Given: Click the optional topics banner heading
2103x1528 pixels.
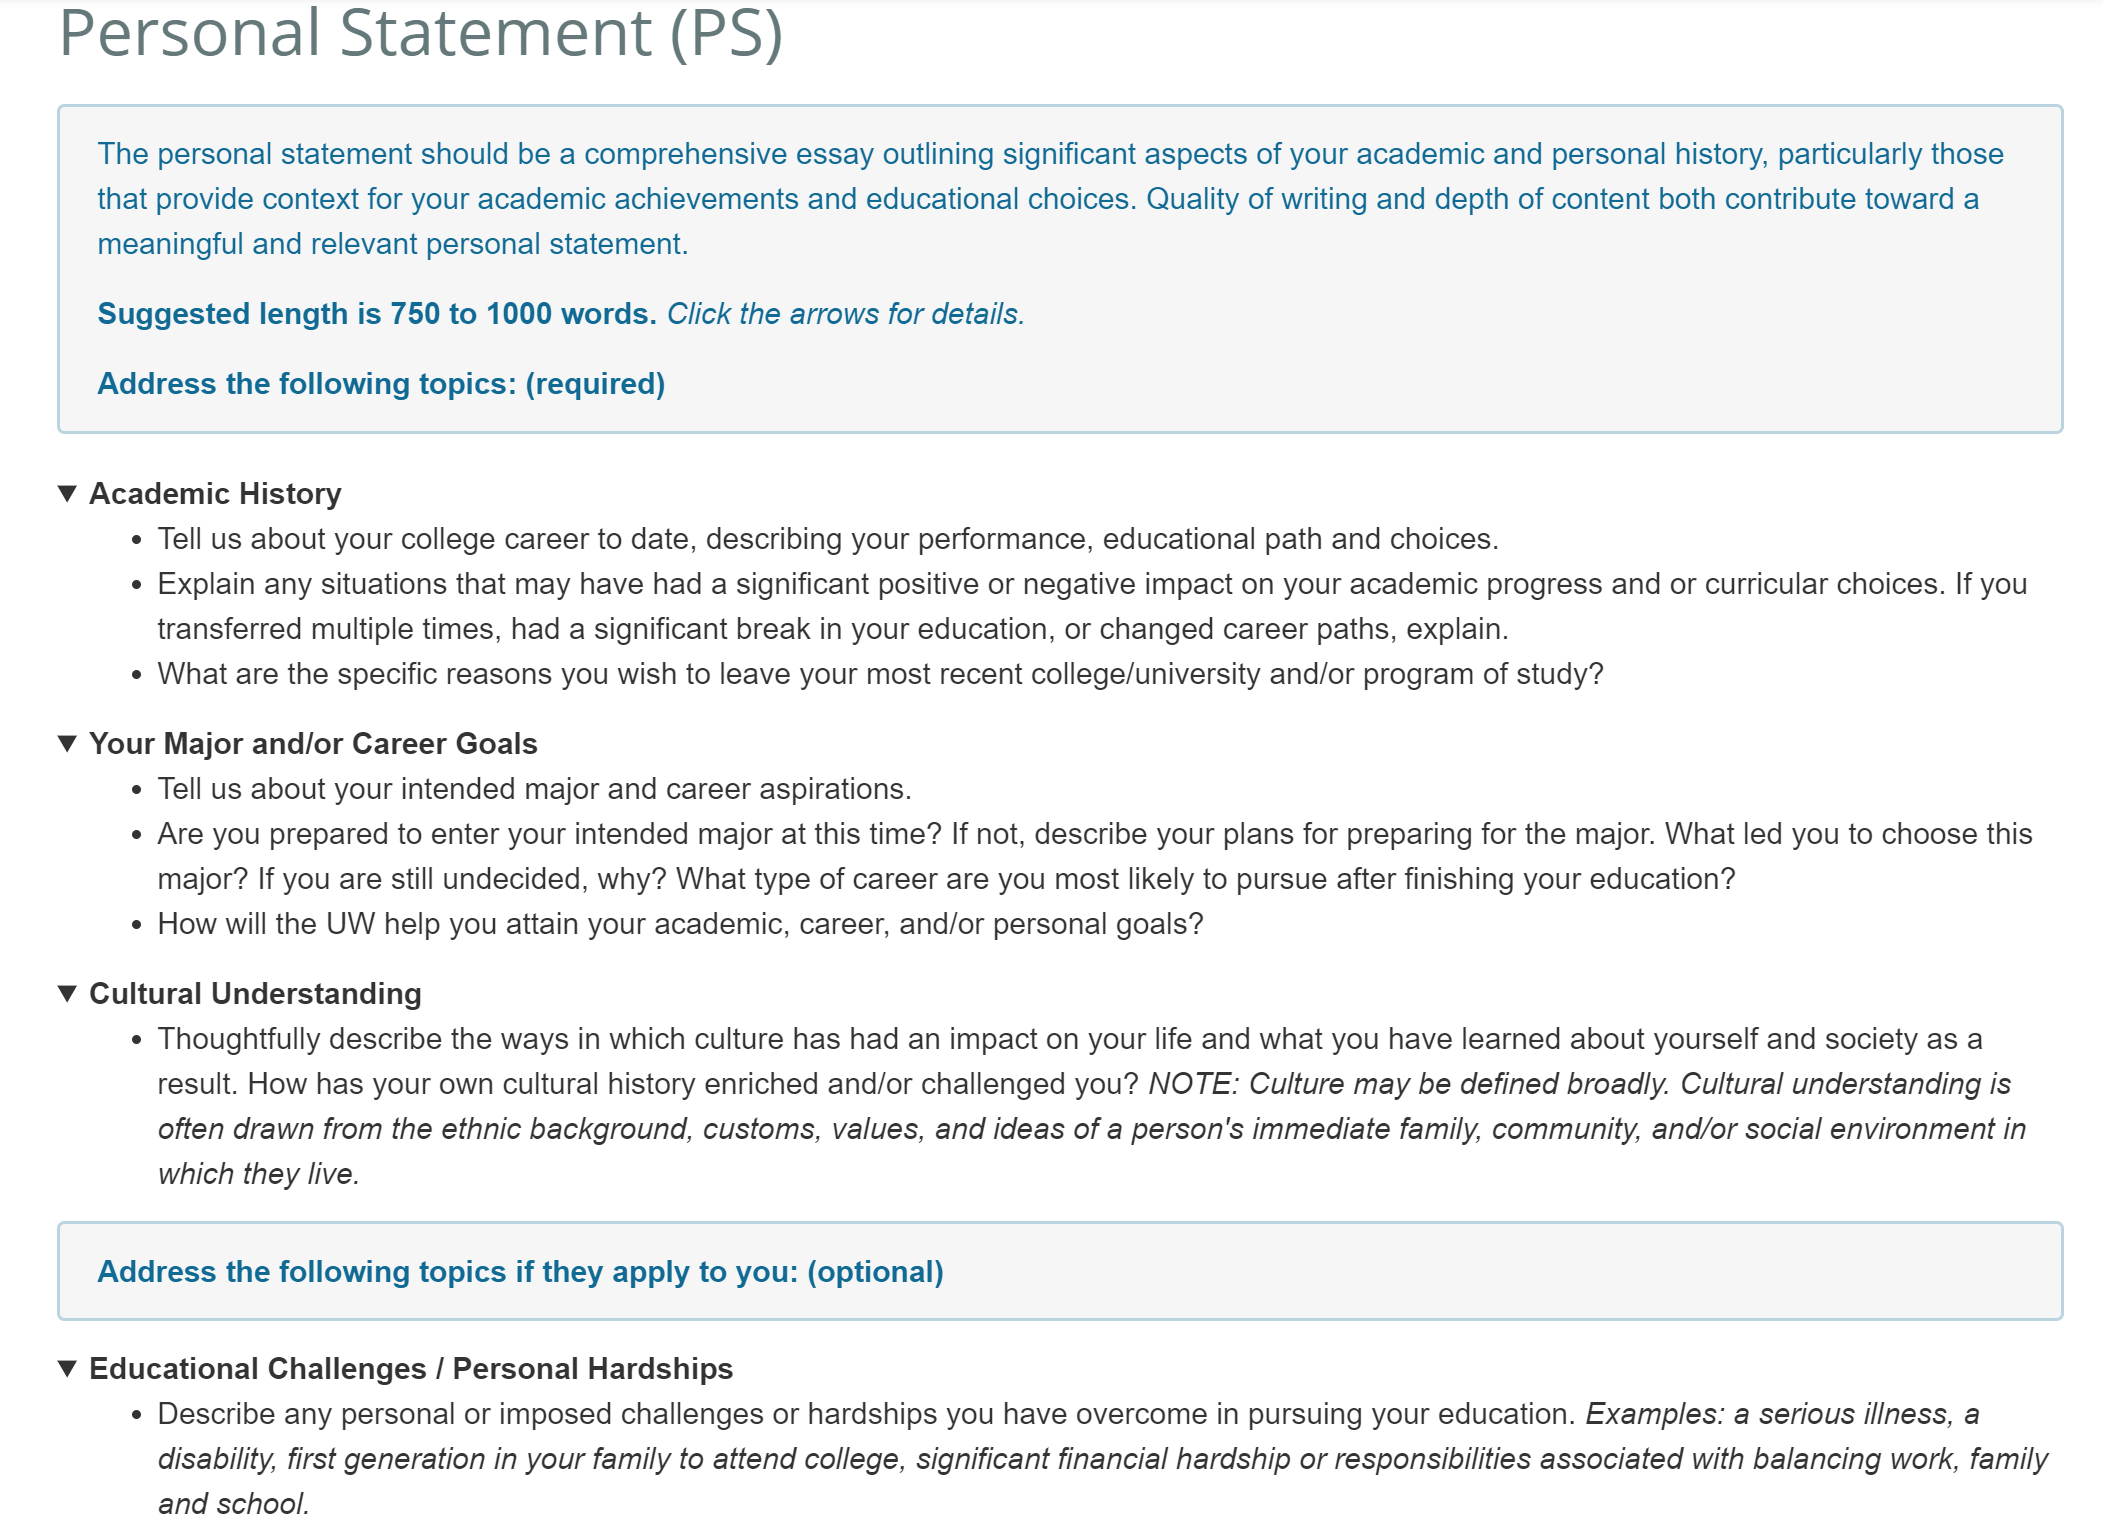Looking at the screenshot, I should (520, 1272).
